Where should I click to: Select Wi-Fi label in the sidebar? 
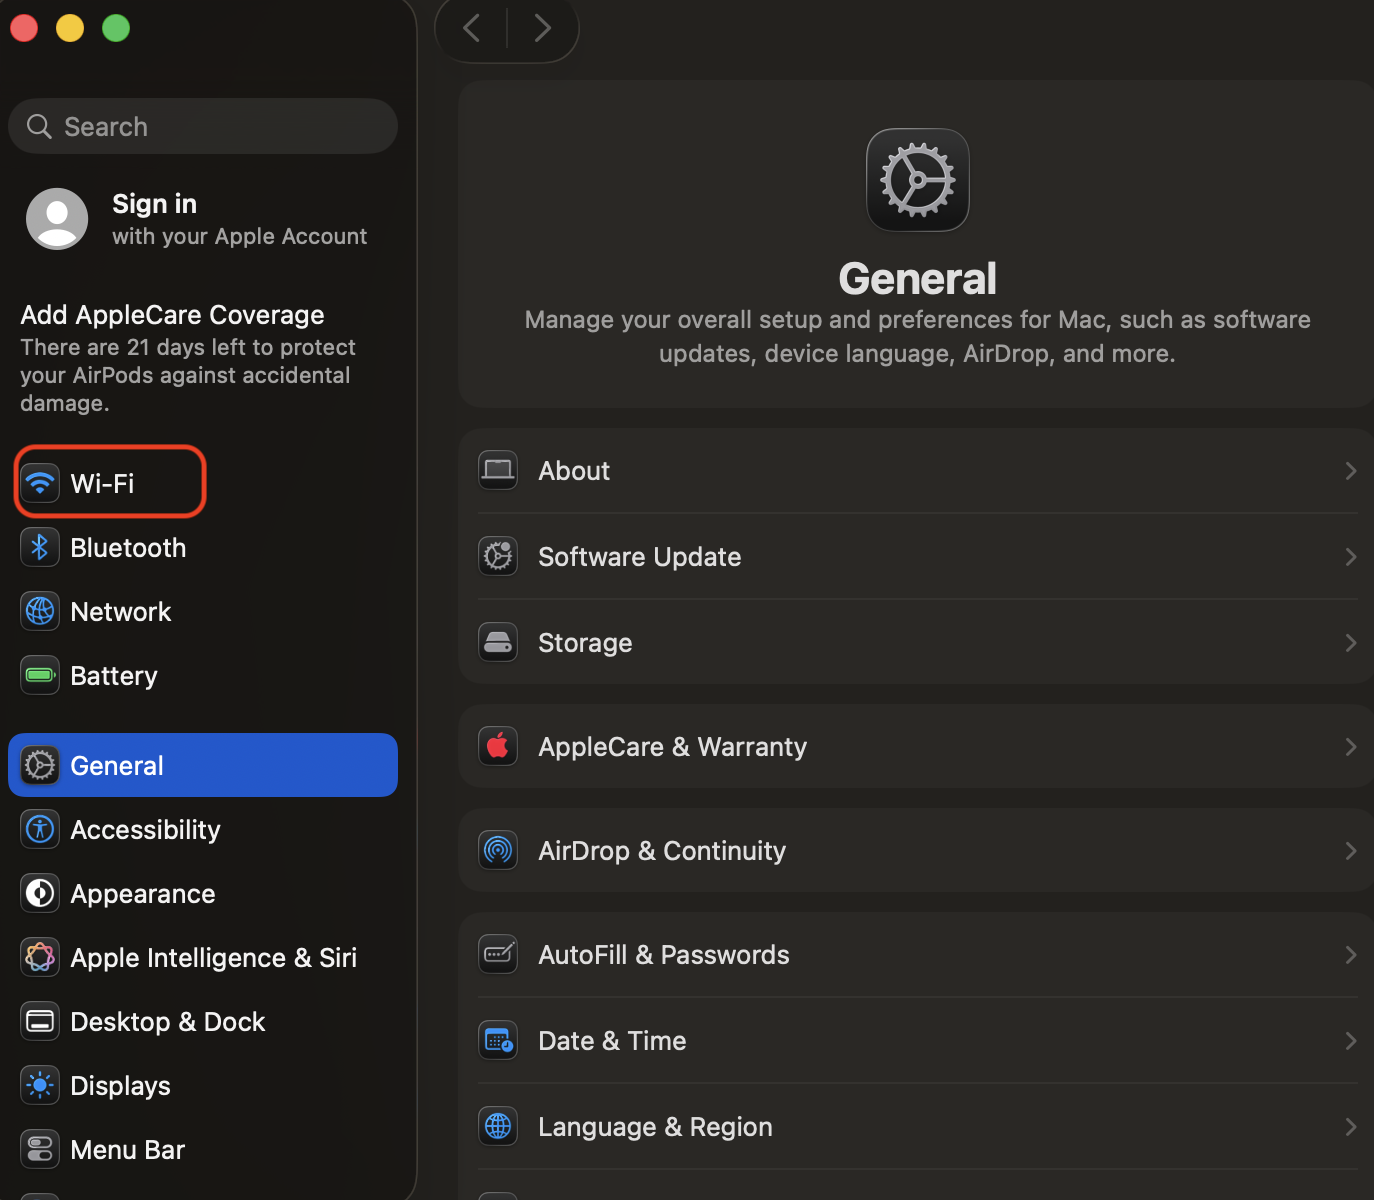(x=102, y=483)
